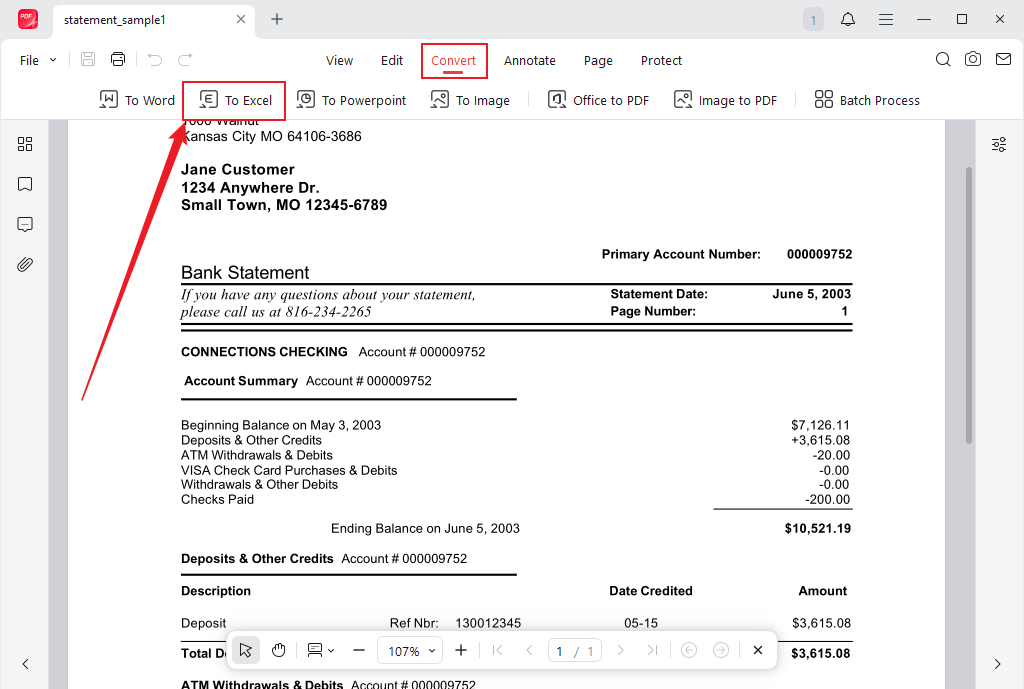Open search with the magnifier icon
Viewport: 1024px width, 689px height.
coord(943,59)
